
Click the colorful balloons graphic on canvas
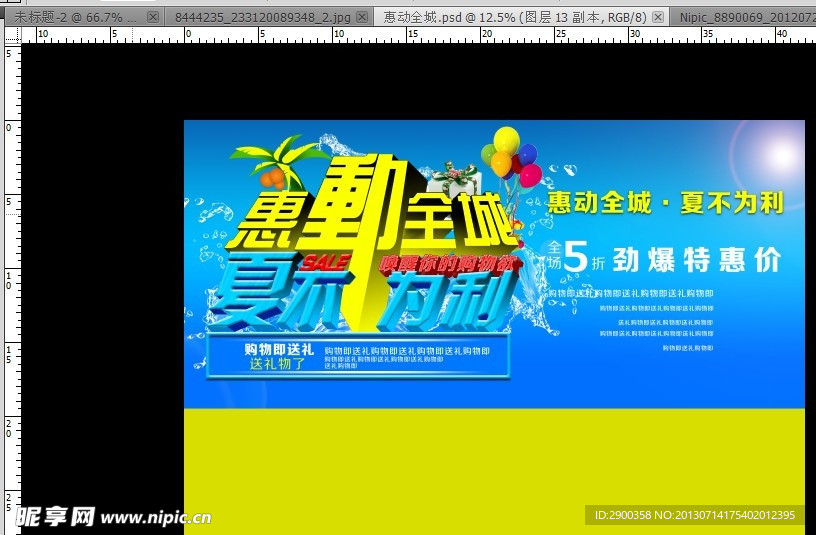[511, 156]
